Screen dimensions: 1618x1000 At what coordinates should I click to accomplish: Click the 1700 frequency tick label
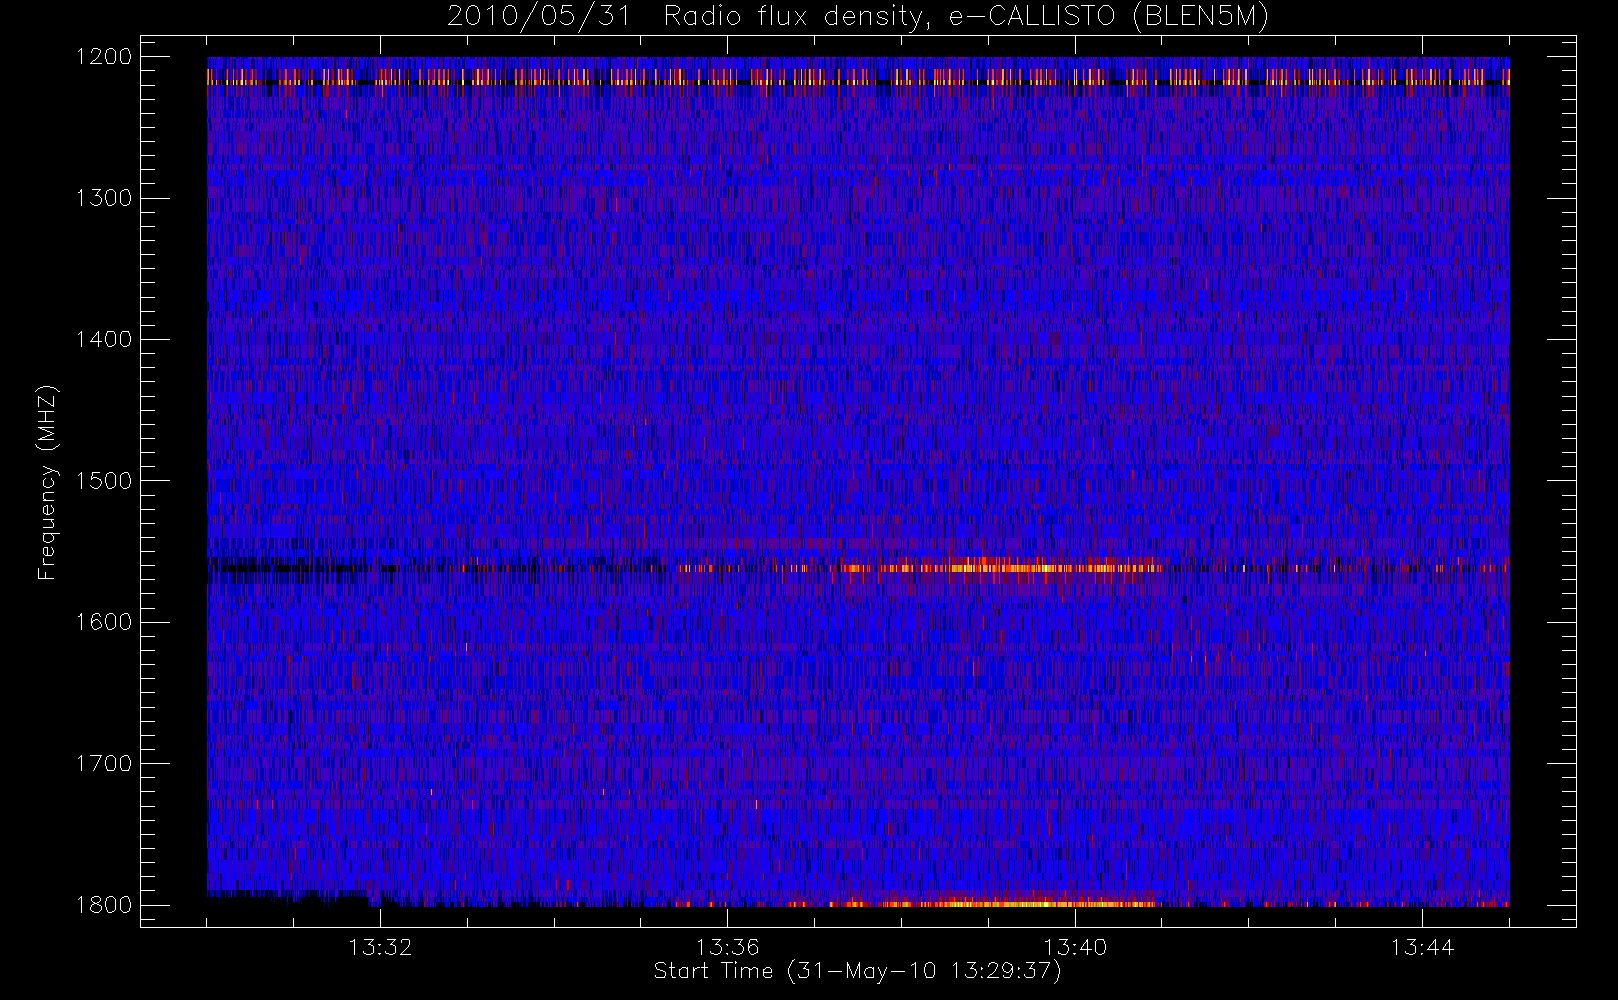click(x=104, y=763)
